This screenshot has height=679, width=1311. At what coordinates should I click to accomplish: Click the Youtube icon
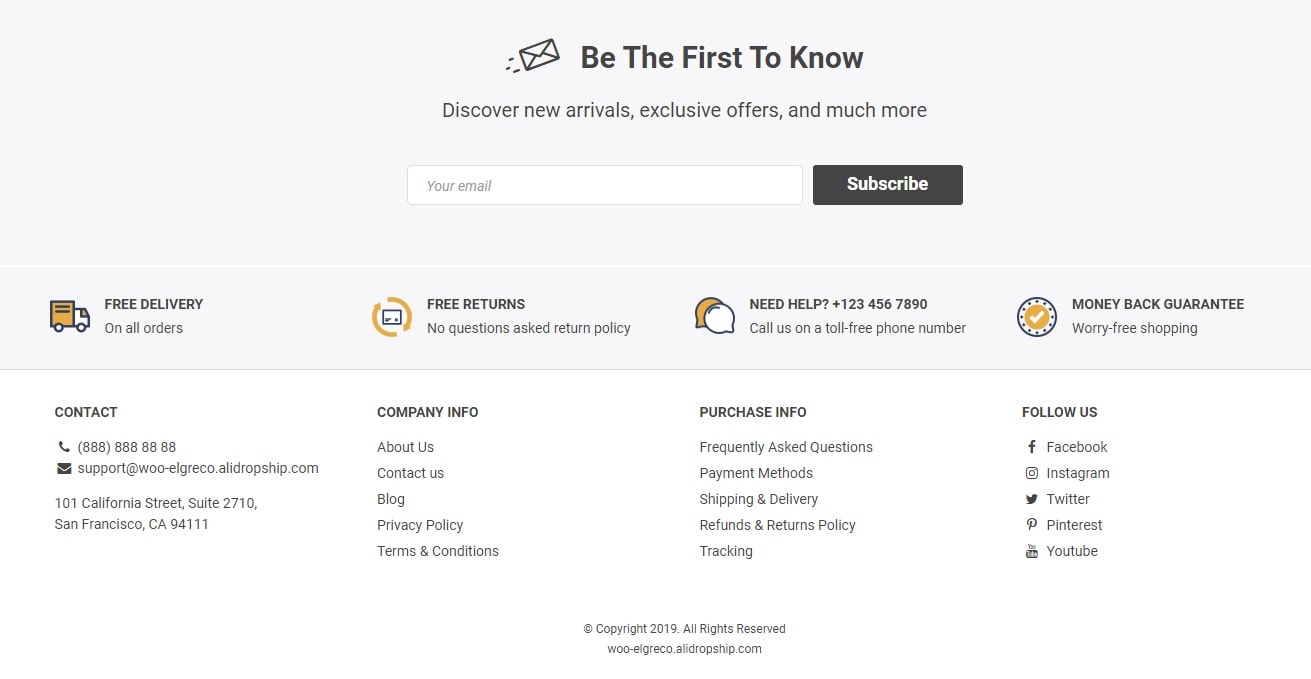click(1032, 551)
